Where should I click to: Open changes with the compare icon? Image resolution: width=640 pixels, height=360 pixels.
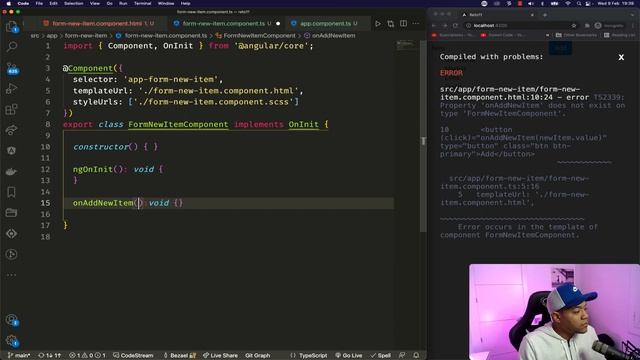pyautogui.click(x=391, y=24)
